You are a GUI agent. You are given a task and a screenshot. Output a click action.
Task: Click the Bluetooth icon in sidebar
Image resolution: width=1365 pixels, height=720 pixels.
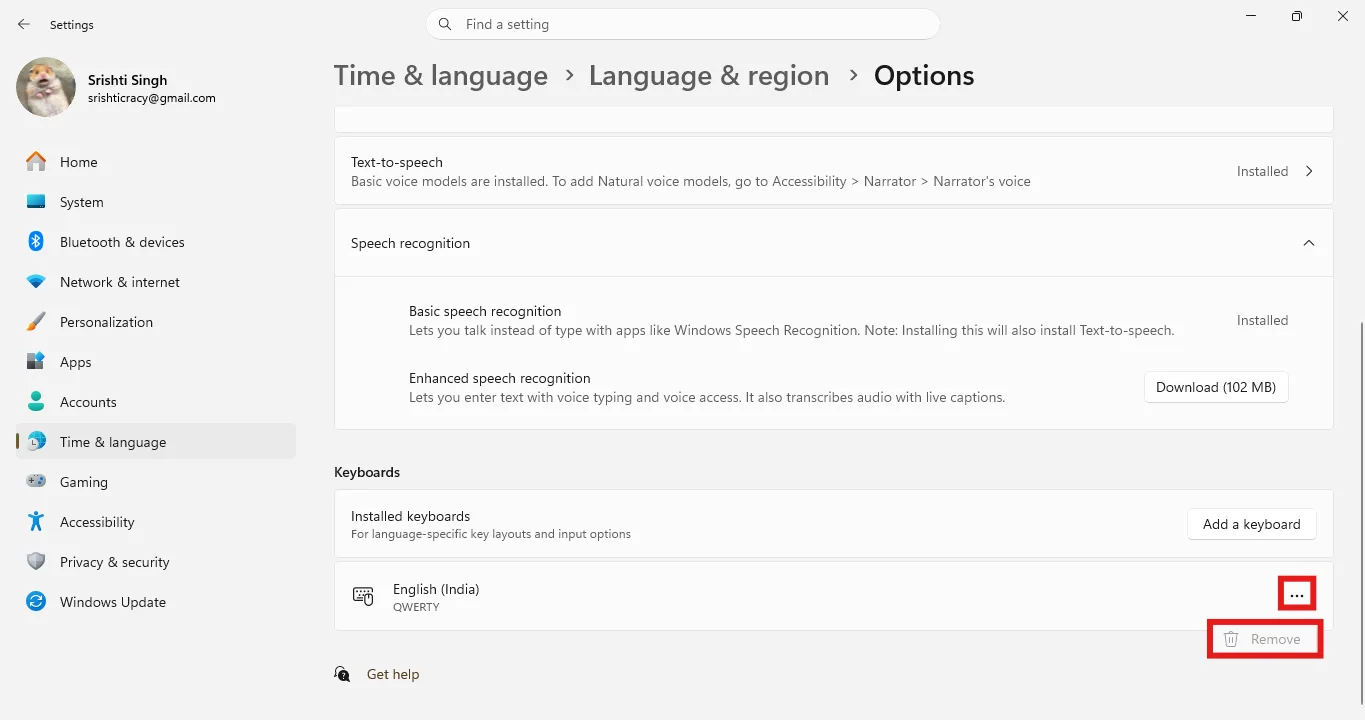coord(36,242)
